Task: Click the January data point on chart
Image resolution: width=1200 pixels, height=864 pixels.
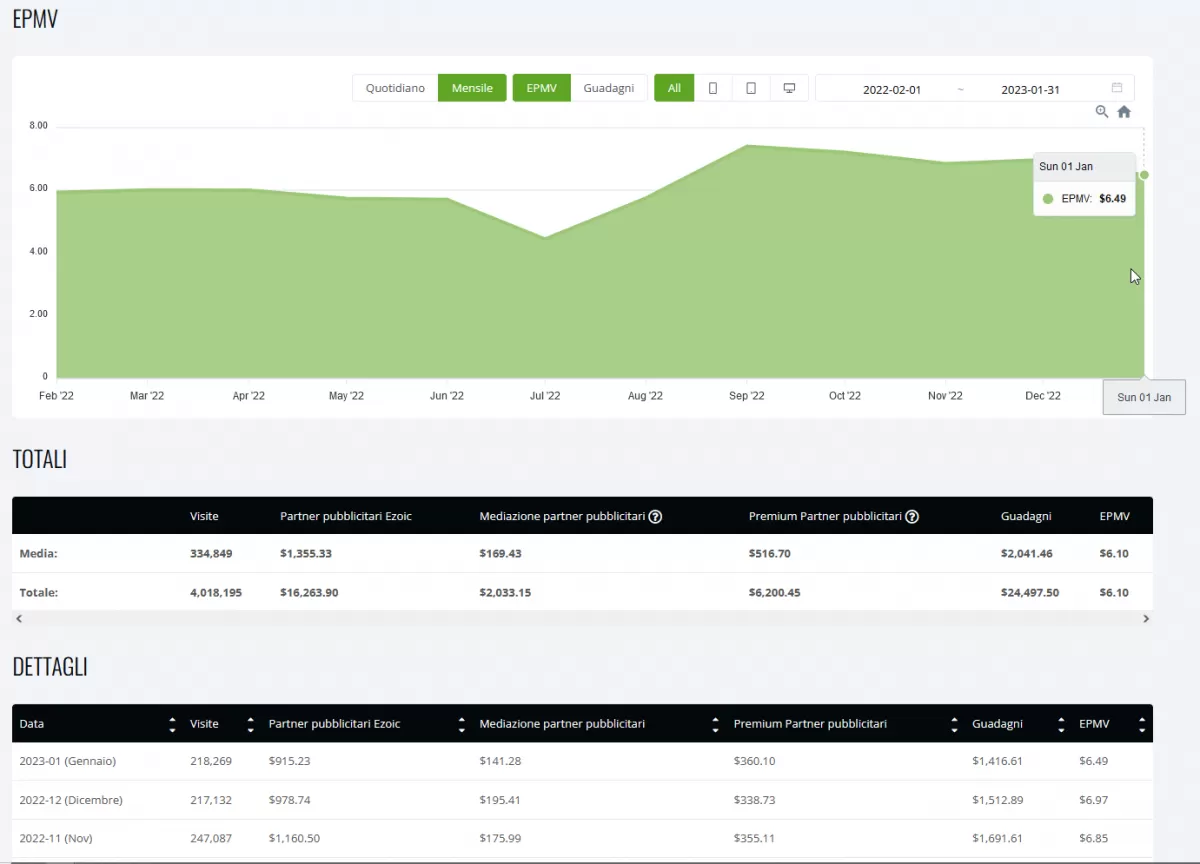Action: [x=1144, y=175]
